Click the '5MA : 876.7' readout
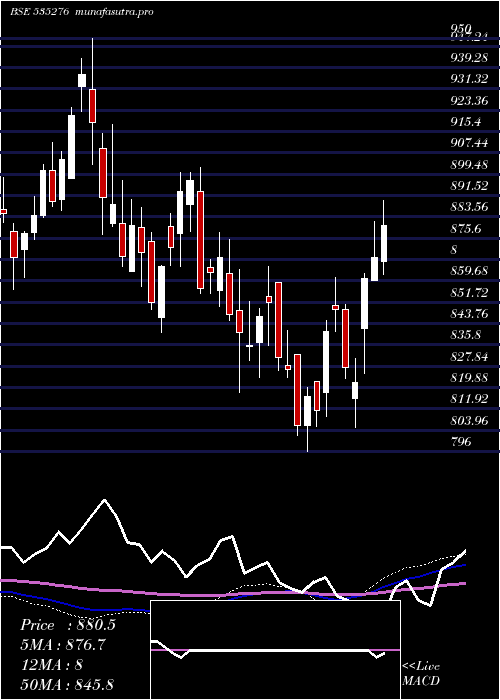The width and height of the screenshot is (500, 700). (x=63, y=645)
